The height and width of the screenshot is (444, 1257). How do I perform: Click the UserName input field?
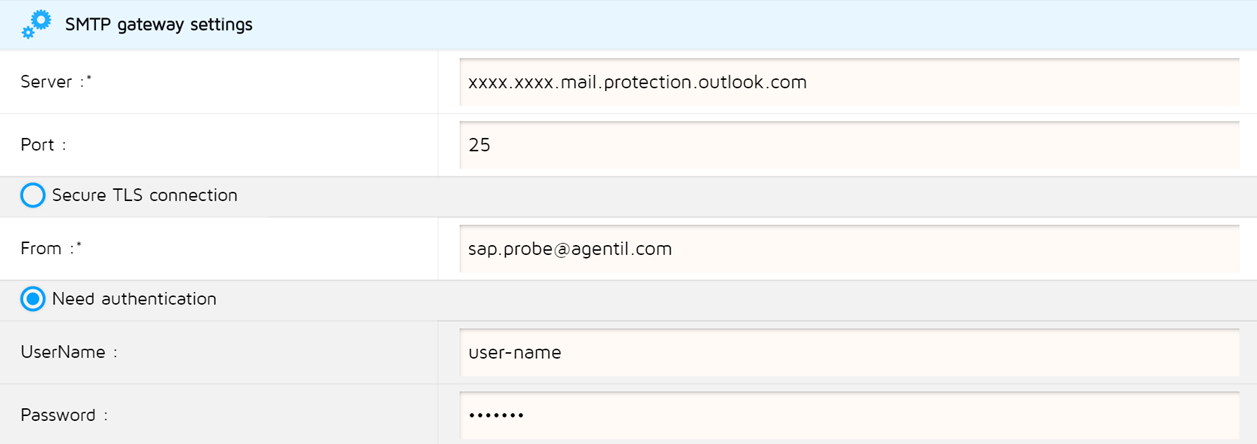(849, 352)
